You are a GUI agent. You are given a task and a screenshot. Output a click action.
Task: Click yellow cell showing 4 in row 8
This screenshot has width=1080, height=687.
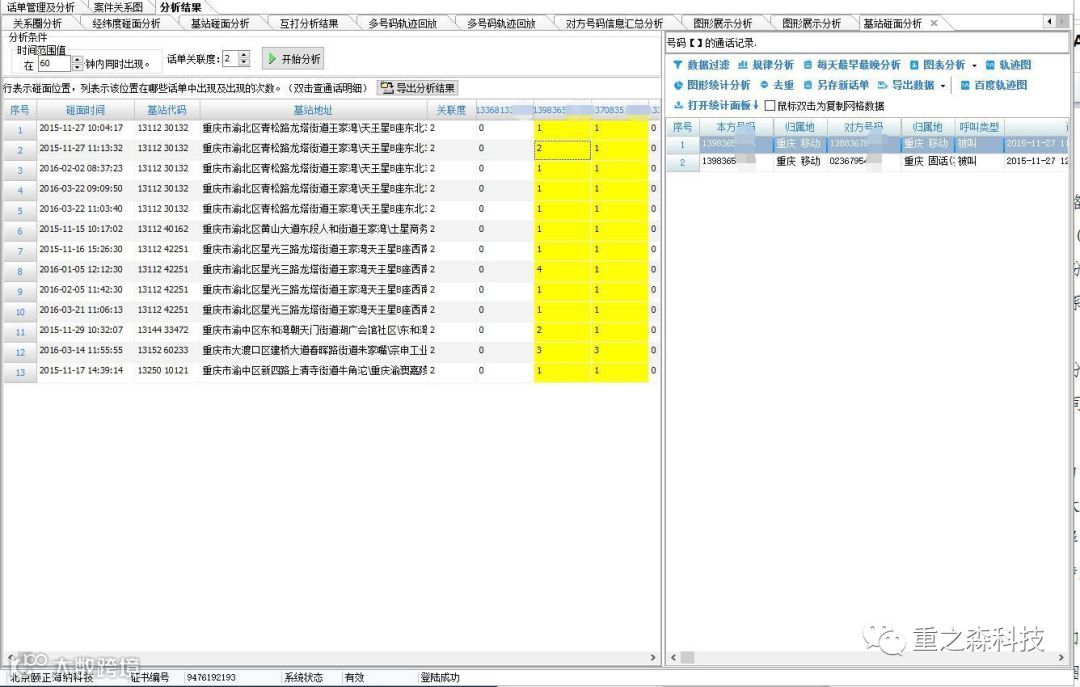(562, 269)
